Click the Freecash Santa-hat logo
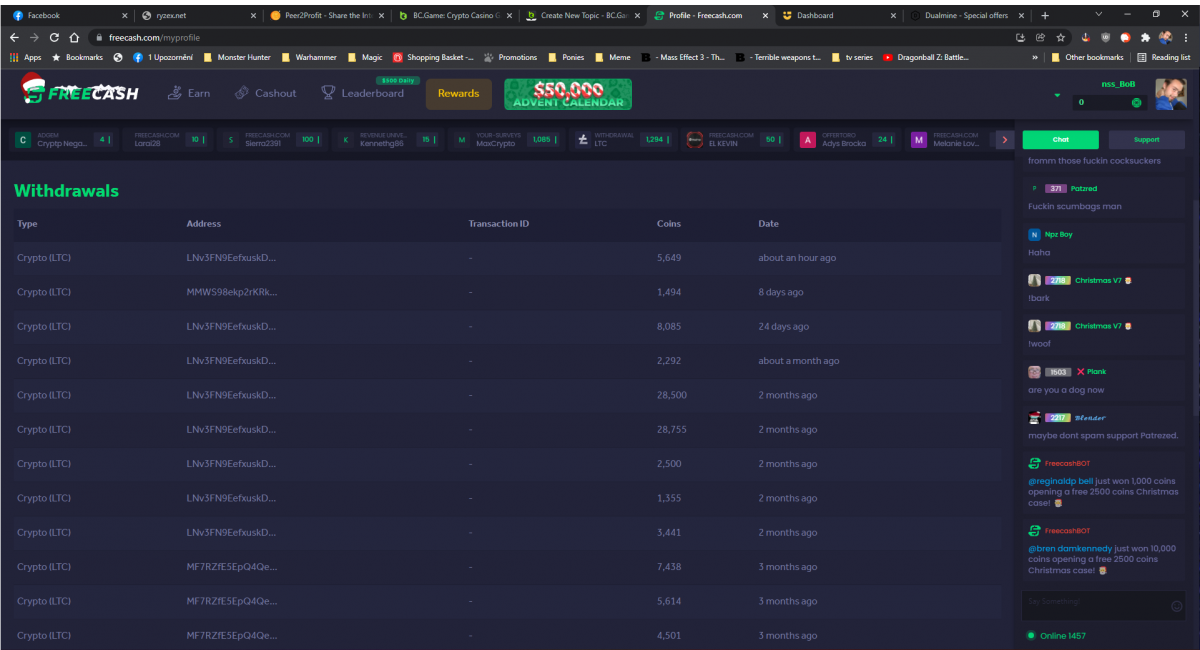This screenshot has height=650, width=1200. click(80, 92)
